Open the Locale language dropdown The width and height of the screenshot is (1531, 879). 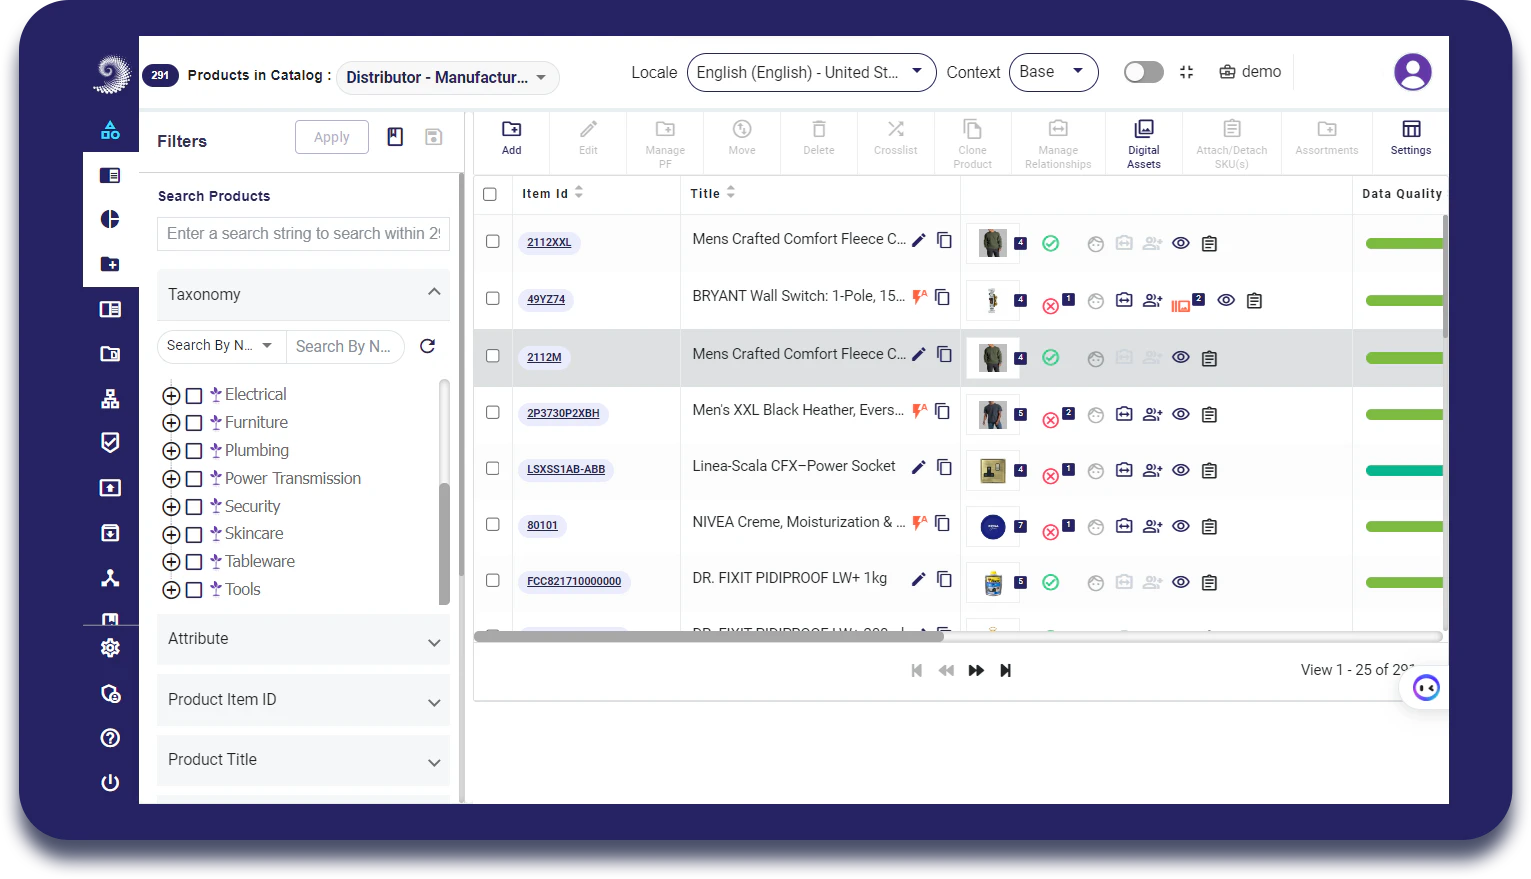click(x=810, y=72)
